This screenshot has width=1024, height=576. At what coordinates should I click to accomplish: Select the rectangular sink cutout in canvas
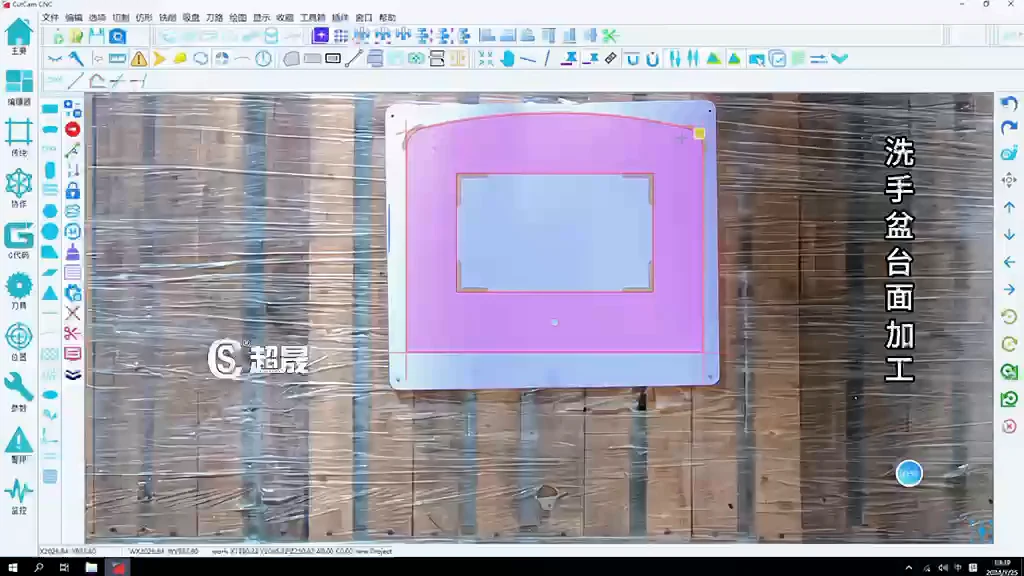click(x=554, y=232)
